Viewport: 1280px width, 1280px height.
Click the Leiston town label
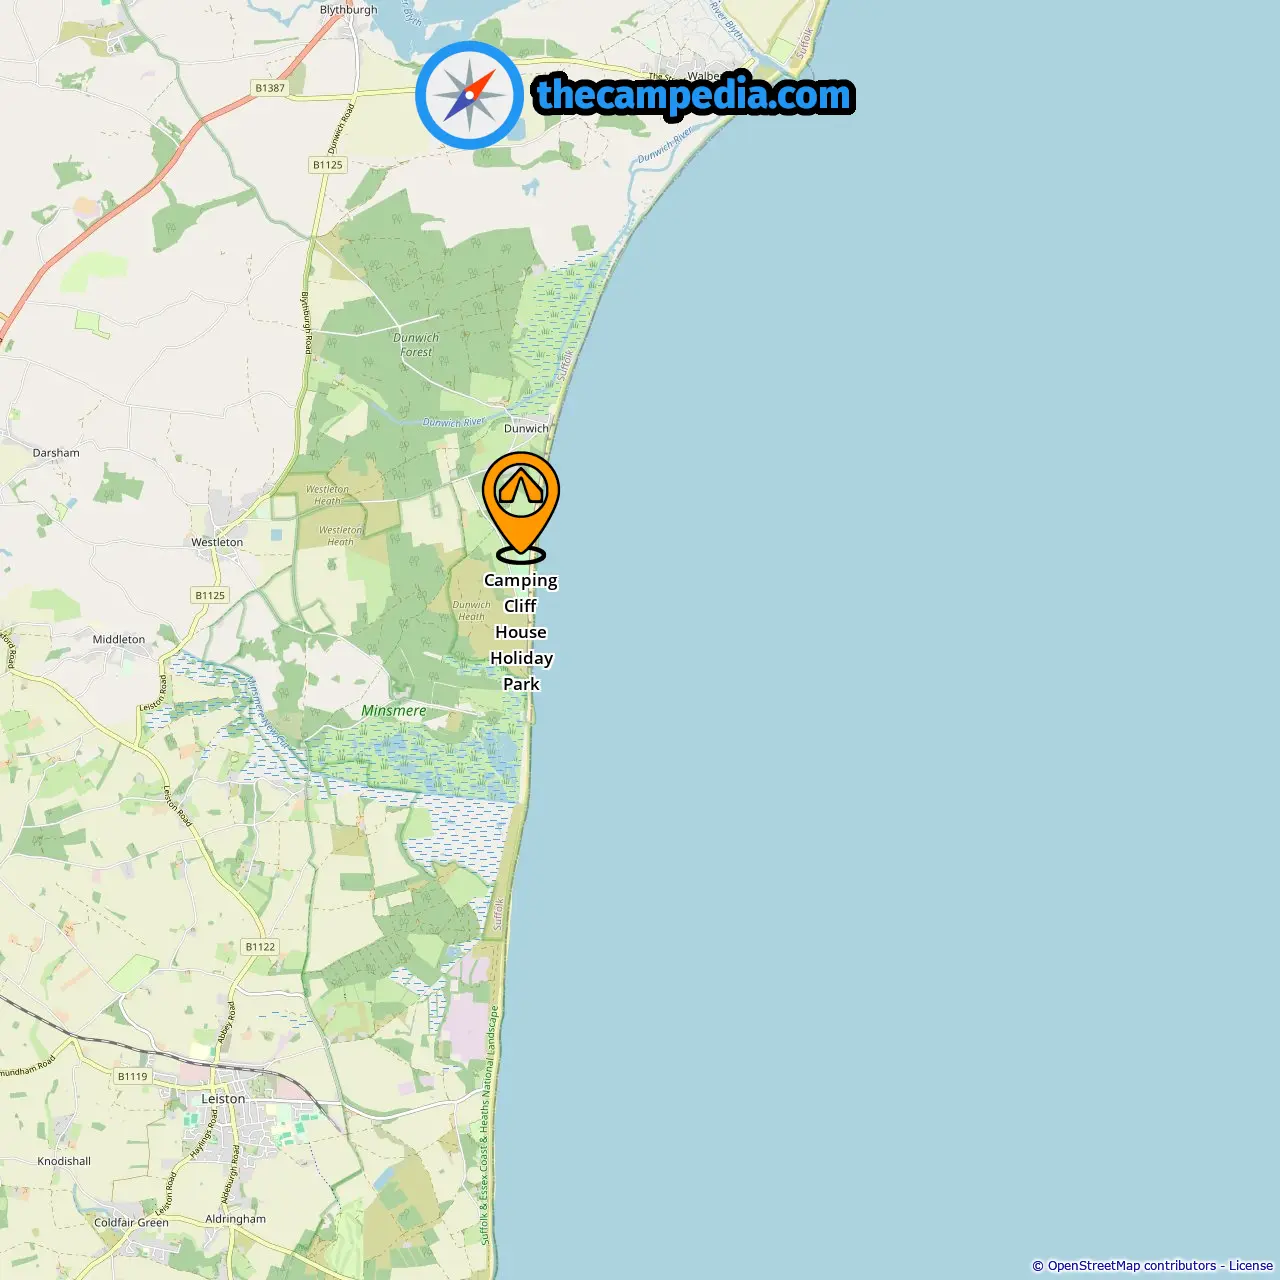[223, 1098]
